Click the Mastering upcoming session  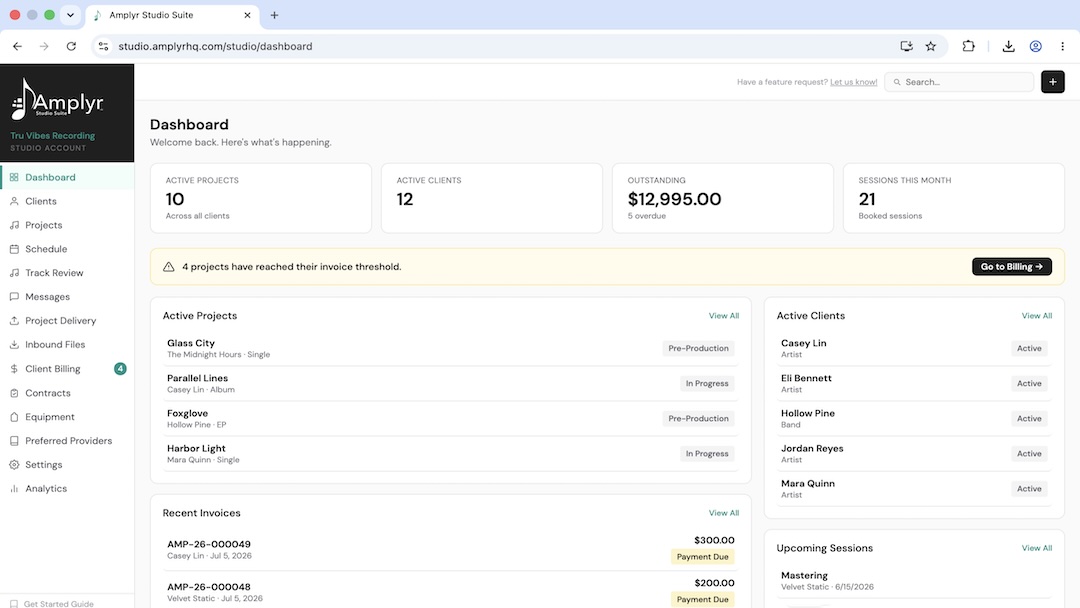click(x=914, y=580)
